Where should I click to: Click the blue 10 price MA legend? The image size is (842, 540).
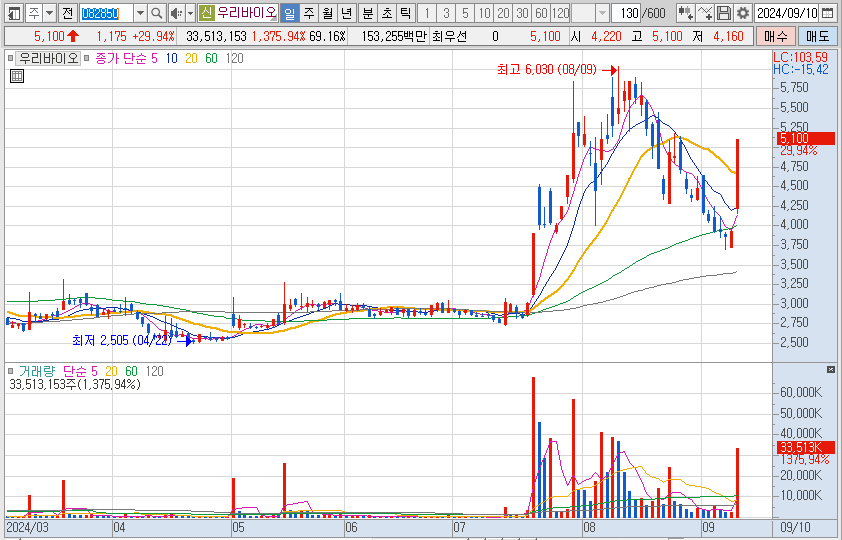171,58
